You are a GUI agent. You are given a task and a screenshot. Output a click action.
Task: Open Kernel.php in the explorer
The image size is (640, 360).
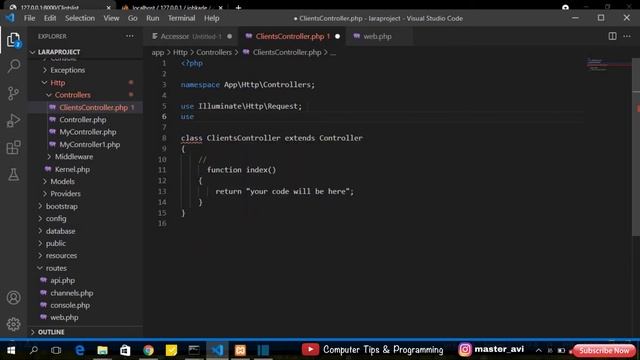click(72, 169)
